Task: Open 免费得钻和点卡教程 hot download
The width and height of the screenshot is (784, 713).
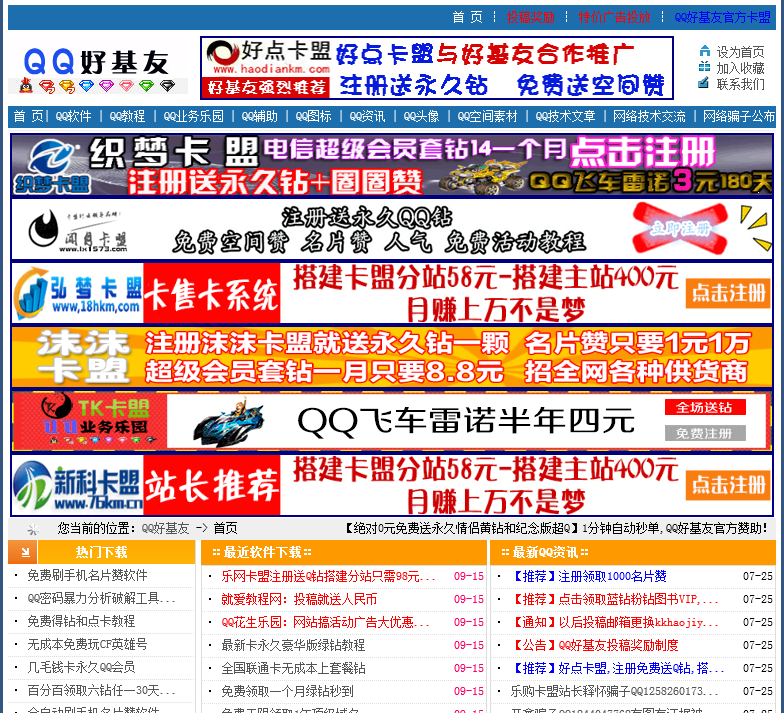Action: pos(81,622)
